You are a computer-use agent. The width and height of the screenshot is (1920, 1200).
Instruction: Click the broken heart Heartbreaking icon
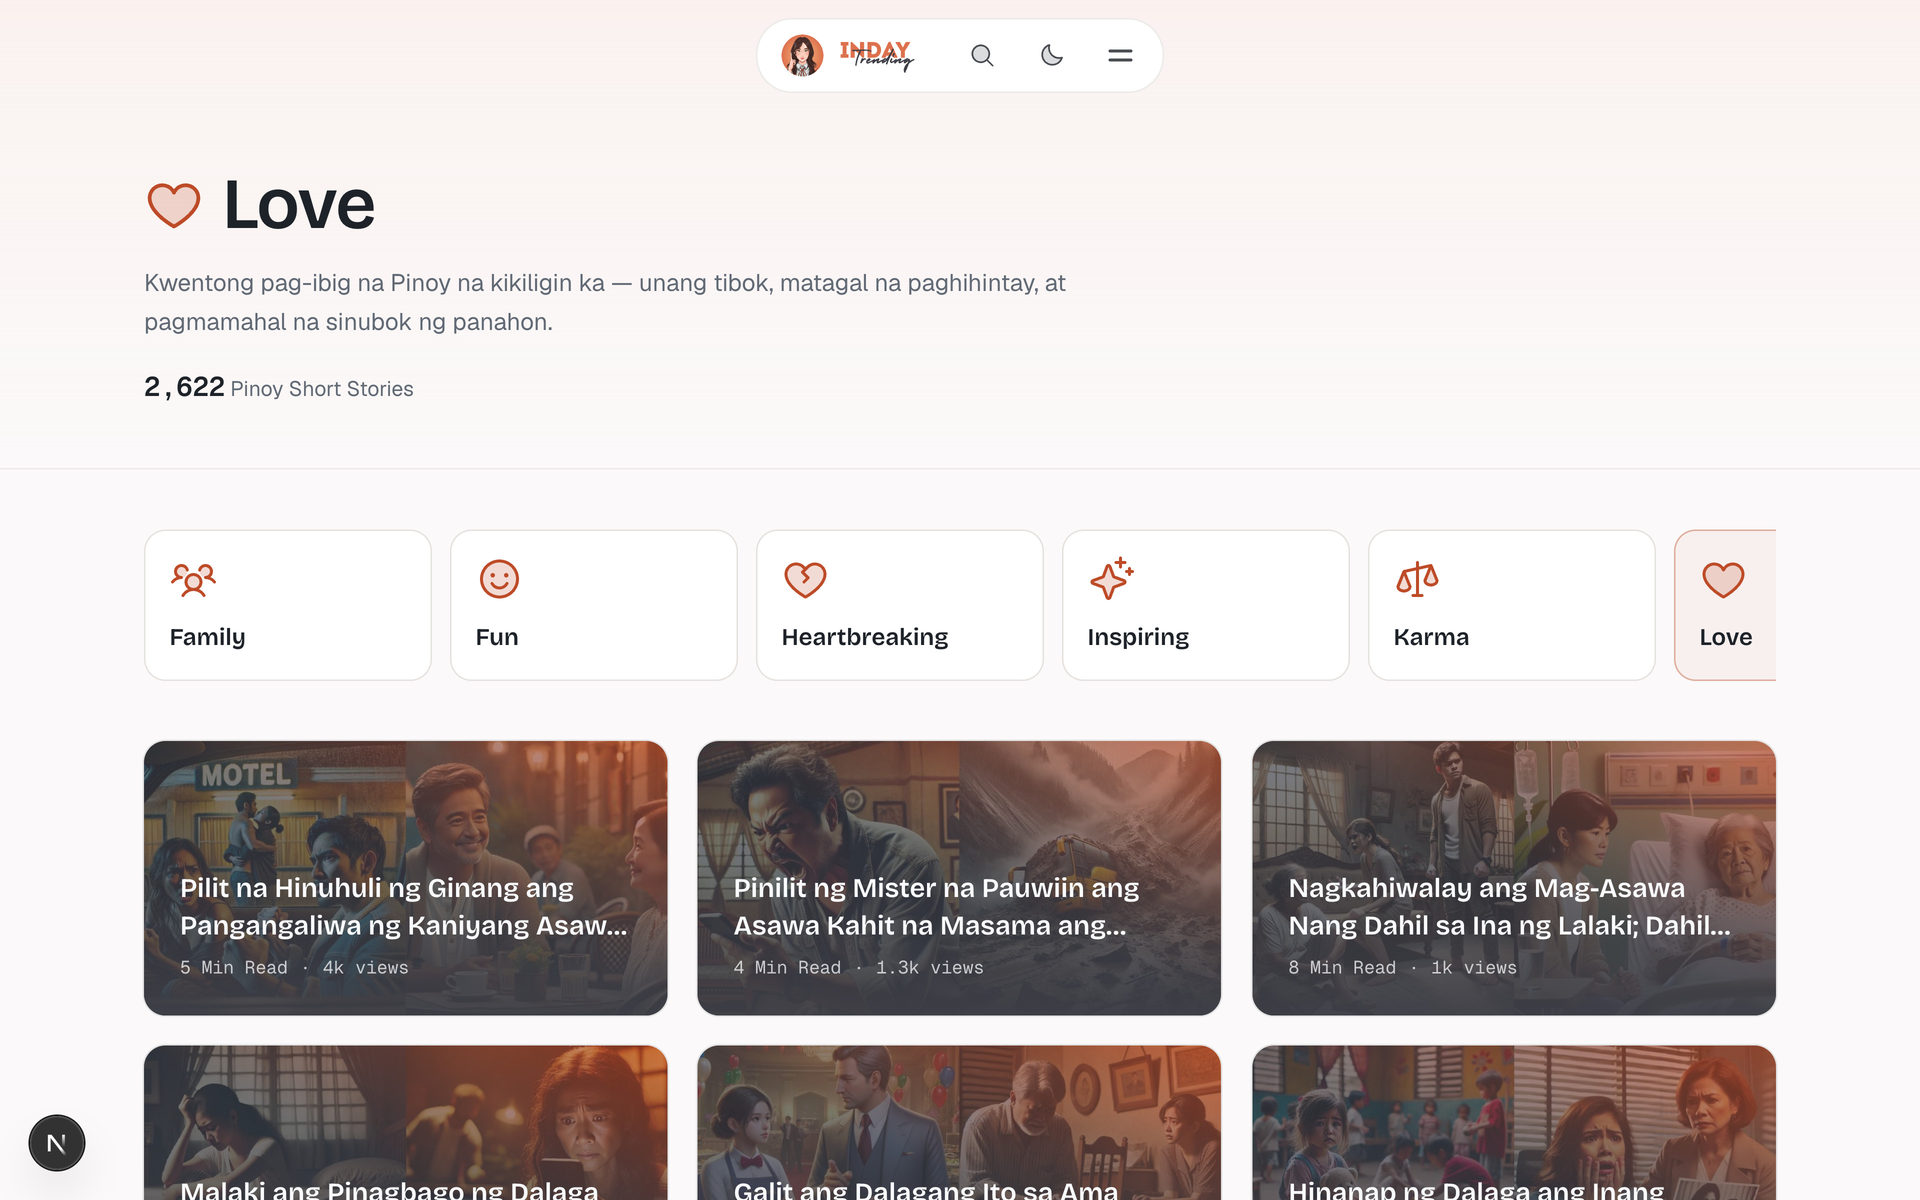point(805,579)
